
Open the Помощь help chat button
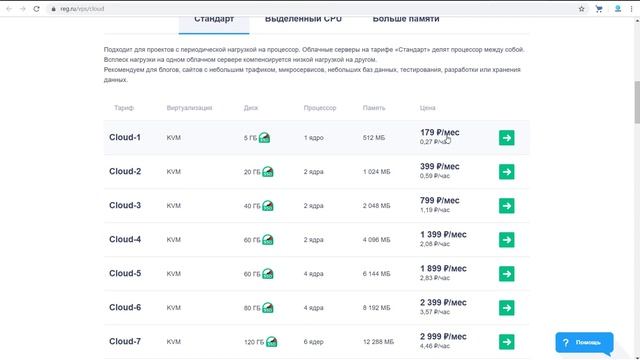click(584, 342)
